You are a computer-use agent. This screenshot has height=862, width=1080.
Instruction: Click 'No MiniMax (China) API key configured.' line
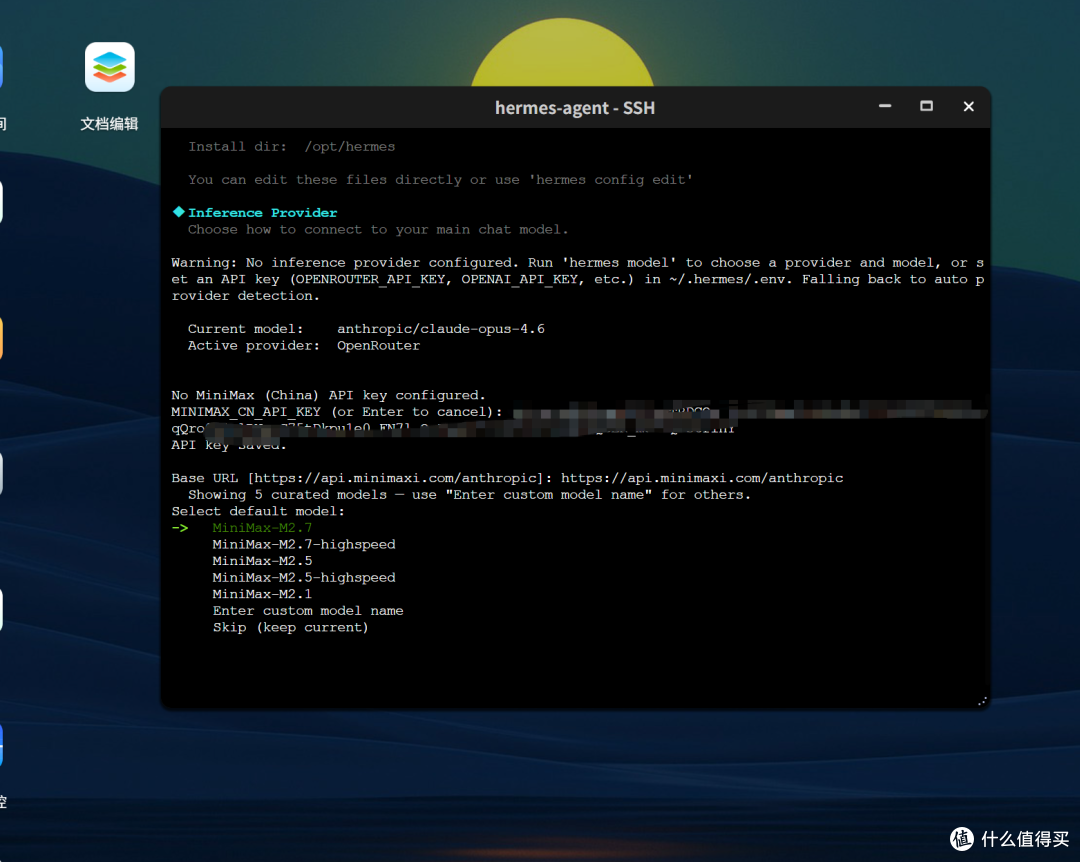(x=329, y=396)
